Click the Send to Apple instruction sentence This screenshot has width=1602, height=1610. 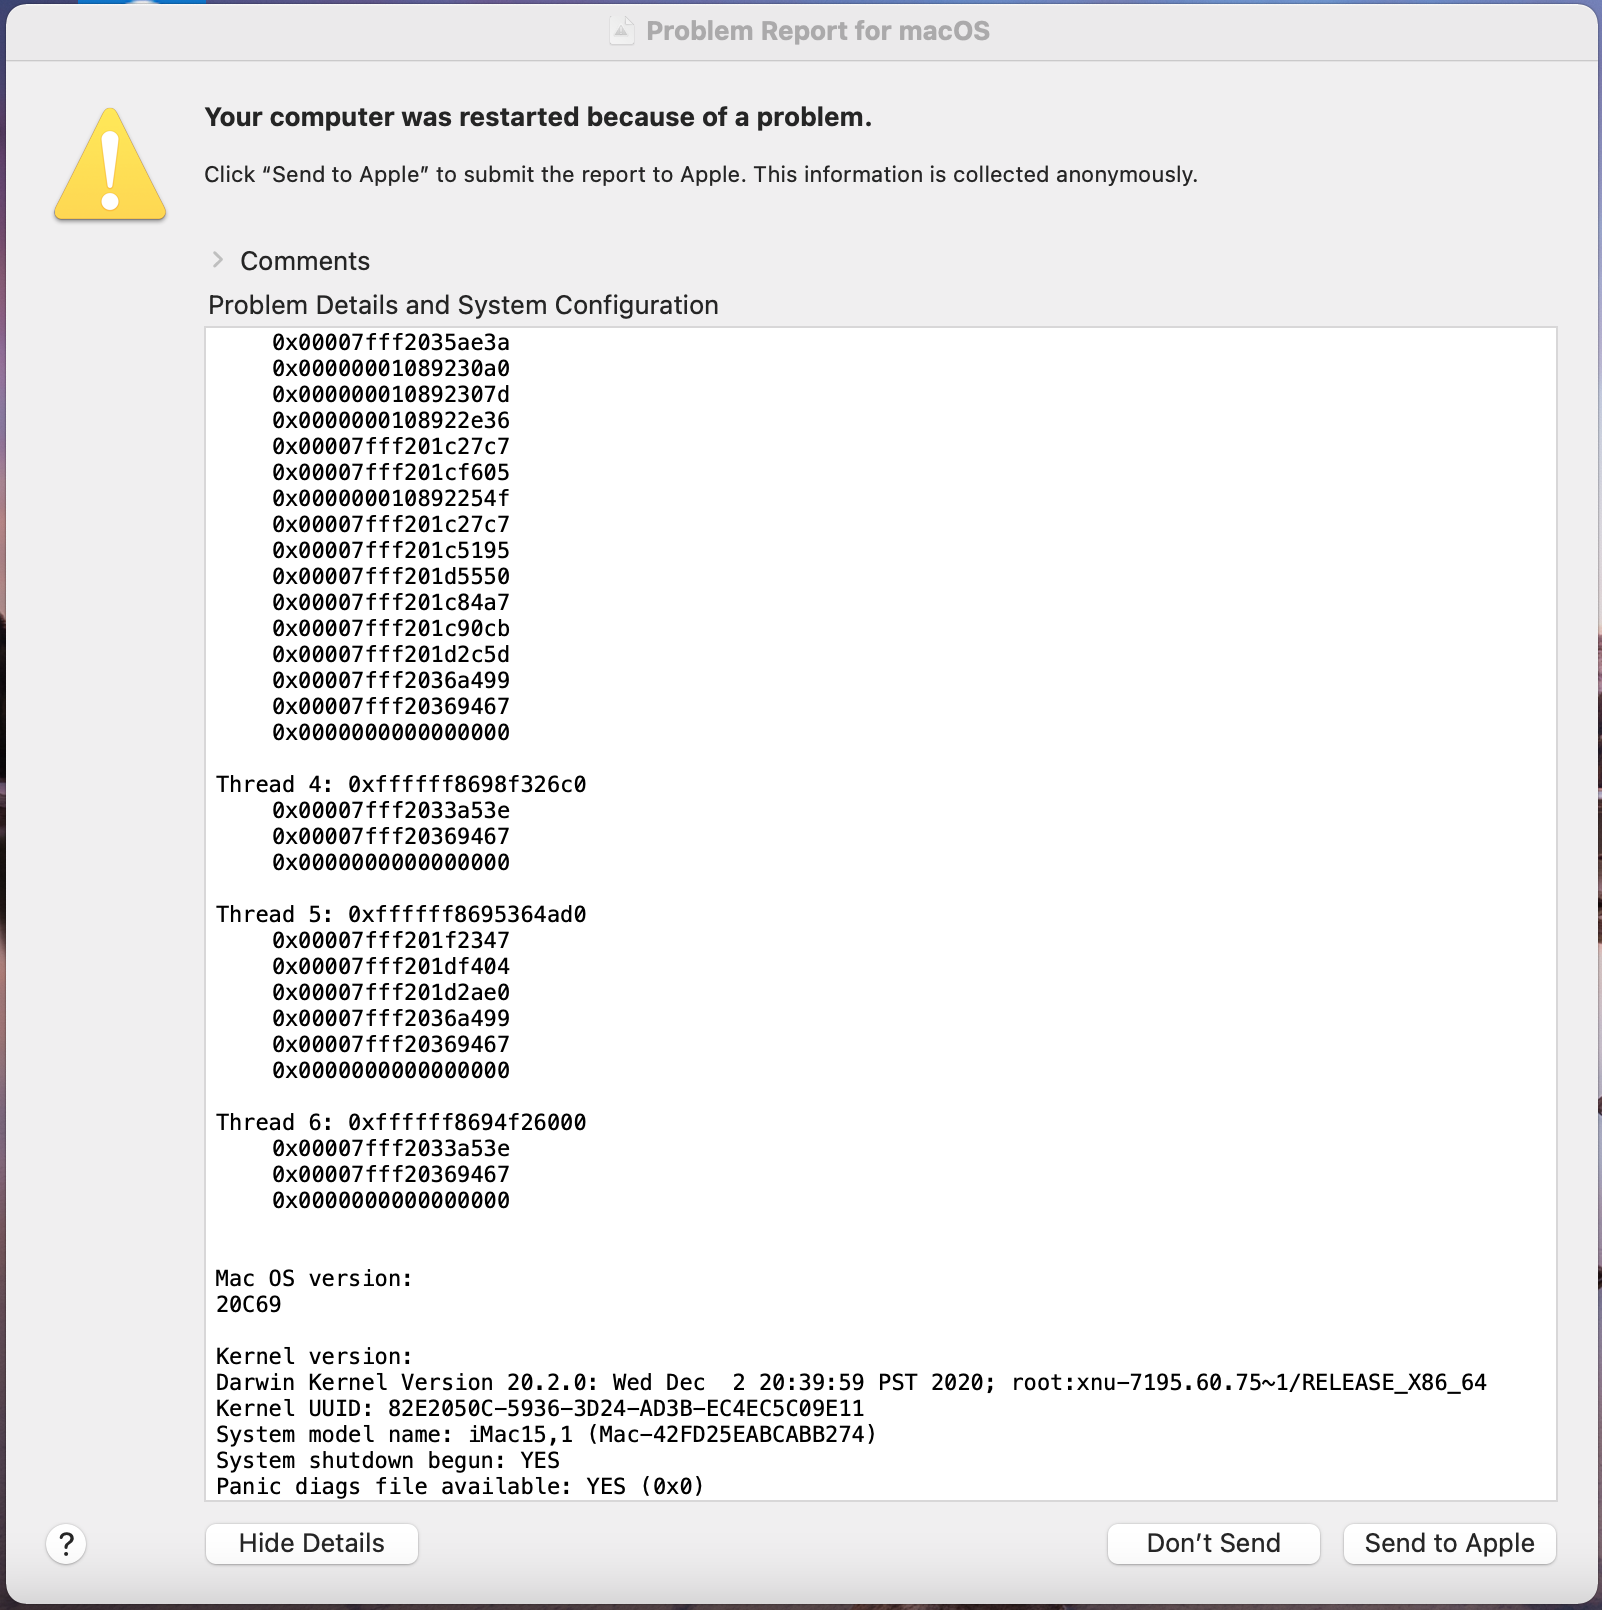click(x=701, y=174)
